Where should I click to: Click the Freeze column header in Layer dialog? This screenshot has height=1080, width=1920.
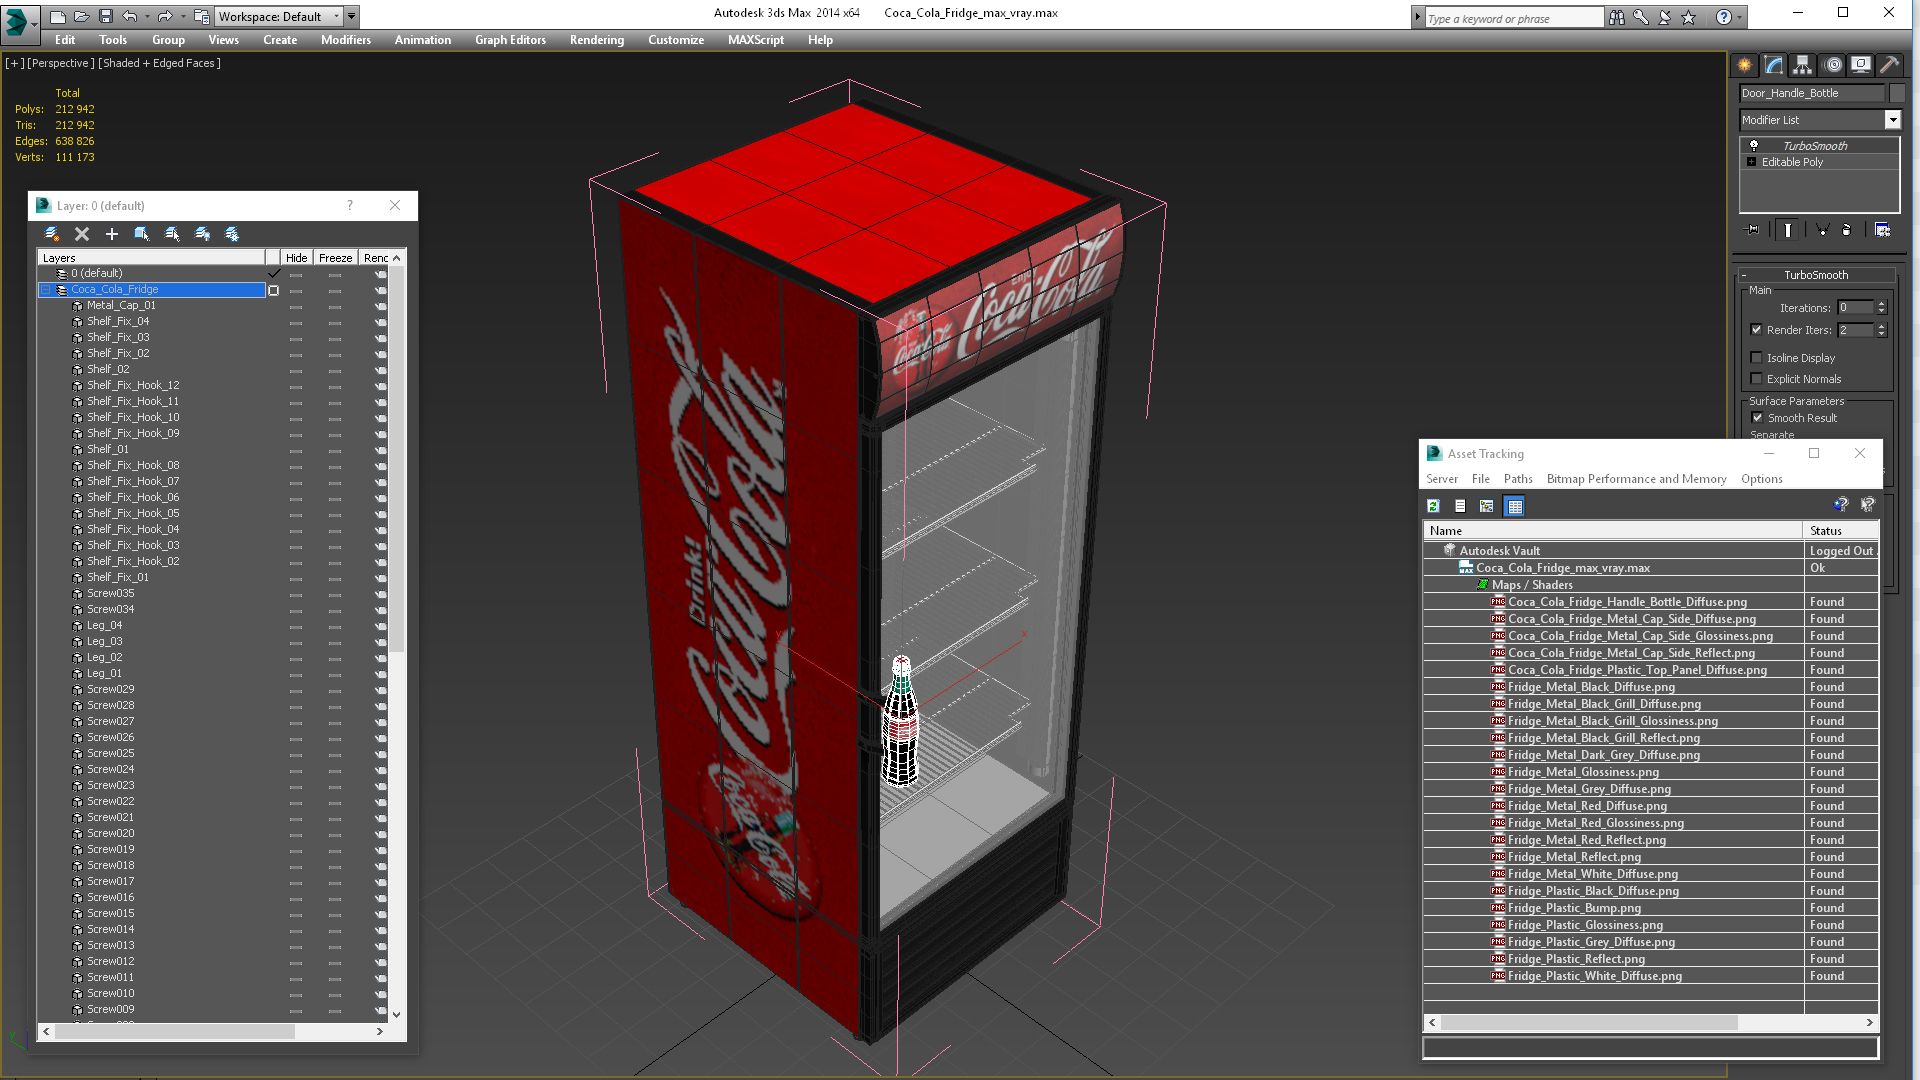(x=336, y=258)
